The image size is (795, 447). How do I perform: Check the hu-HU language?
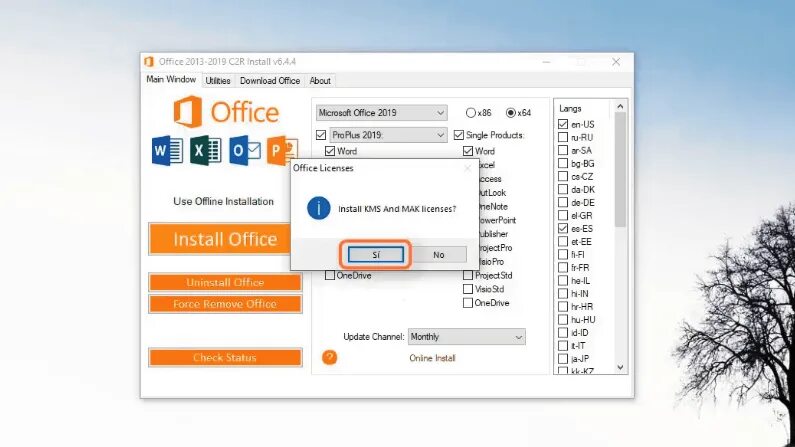pyautogui.click(x=563, y=320)
